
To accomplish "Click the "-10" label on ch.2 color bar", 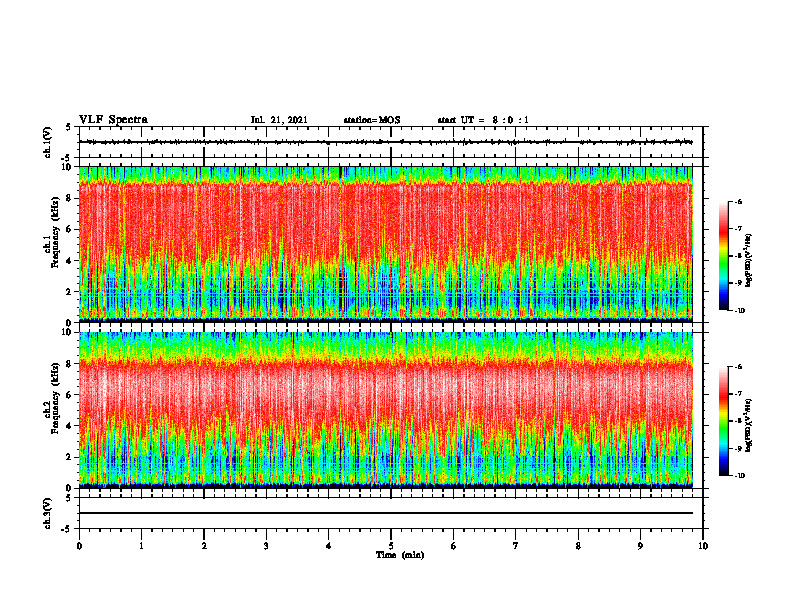I will tap(739, 476).
